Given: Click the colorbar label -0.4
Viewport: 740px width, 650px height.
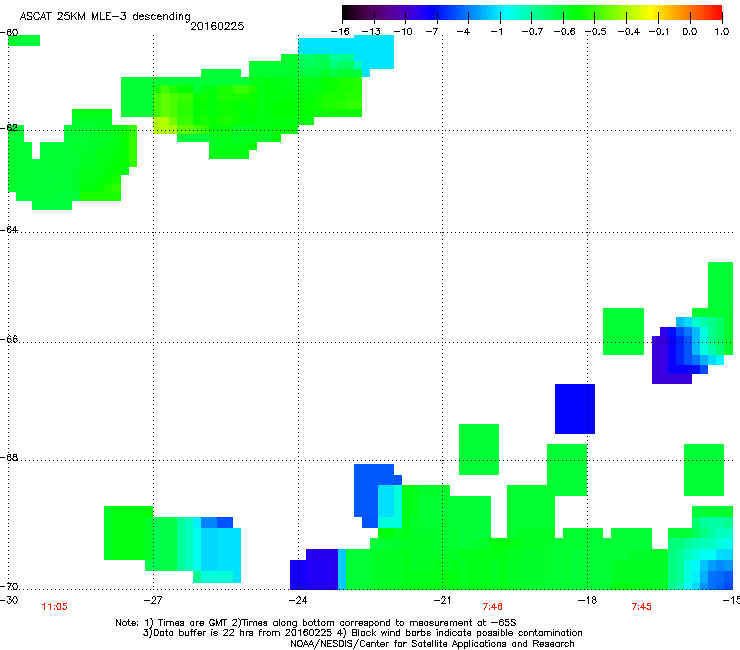Looking at the screenshot, I should (629, 32).
